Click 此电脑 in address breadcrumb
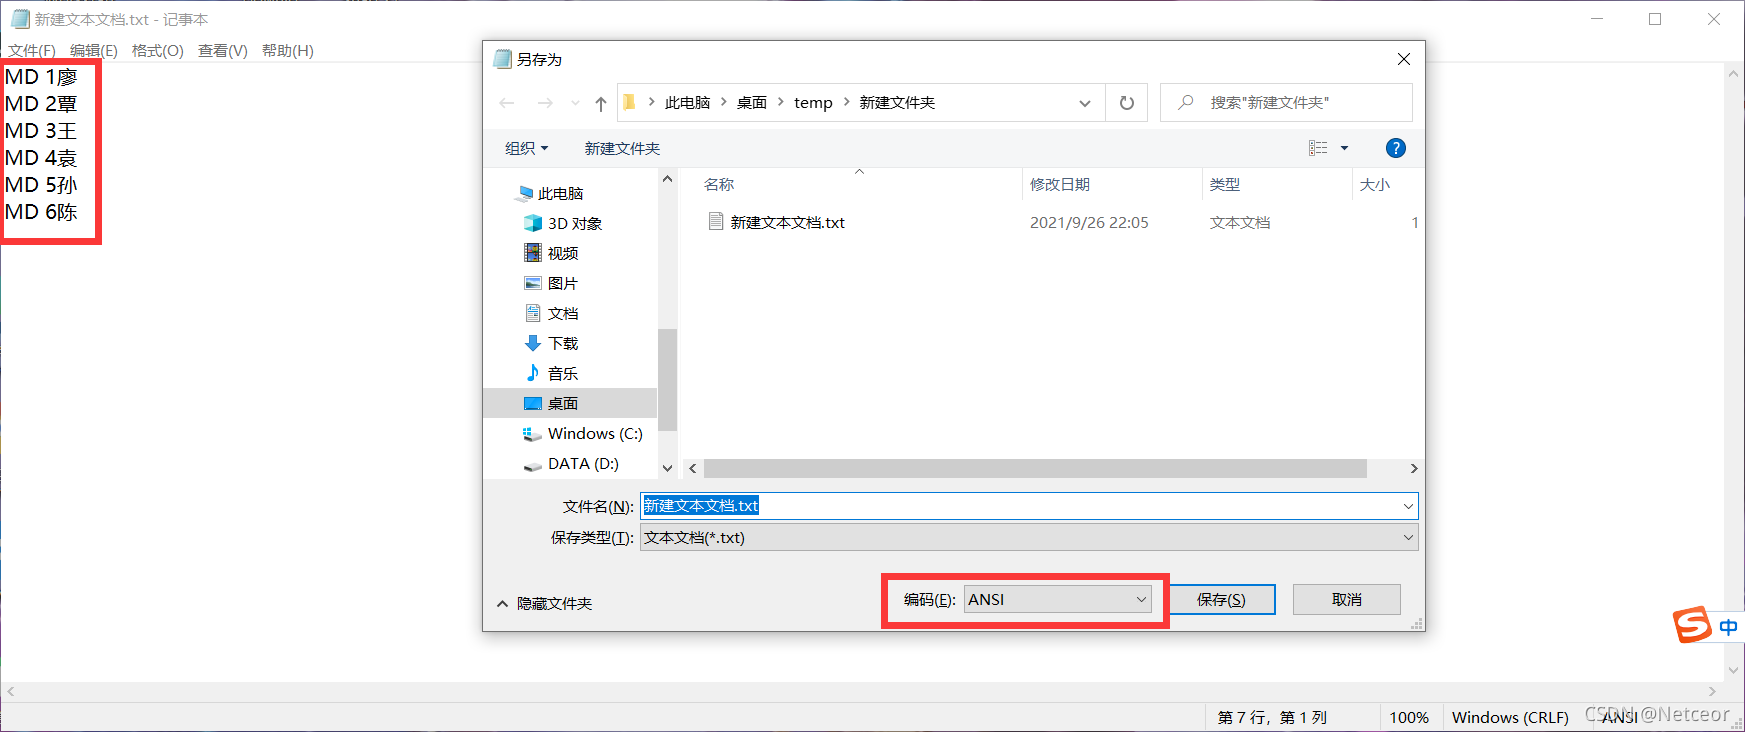 [687, 103]
